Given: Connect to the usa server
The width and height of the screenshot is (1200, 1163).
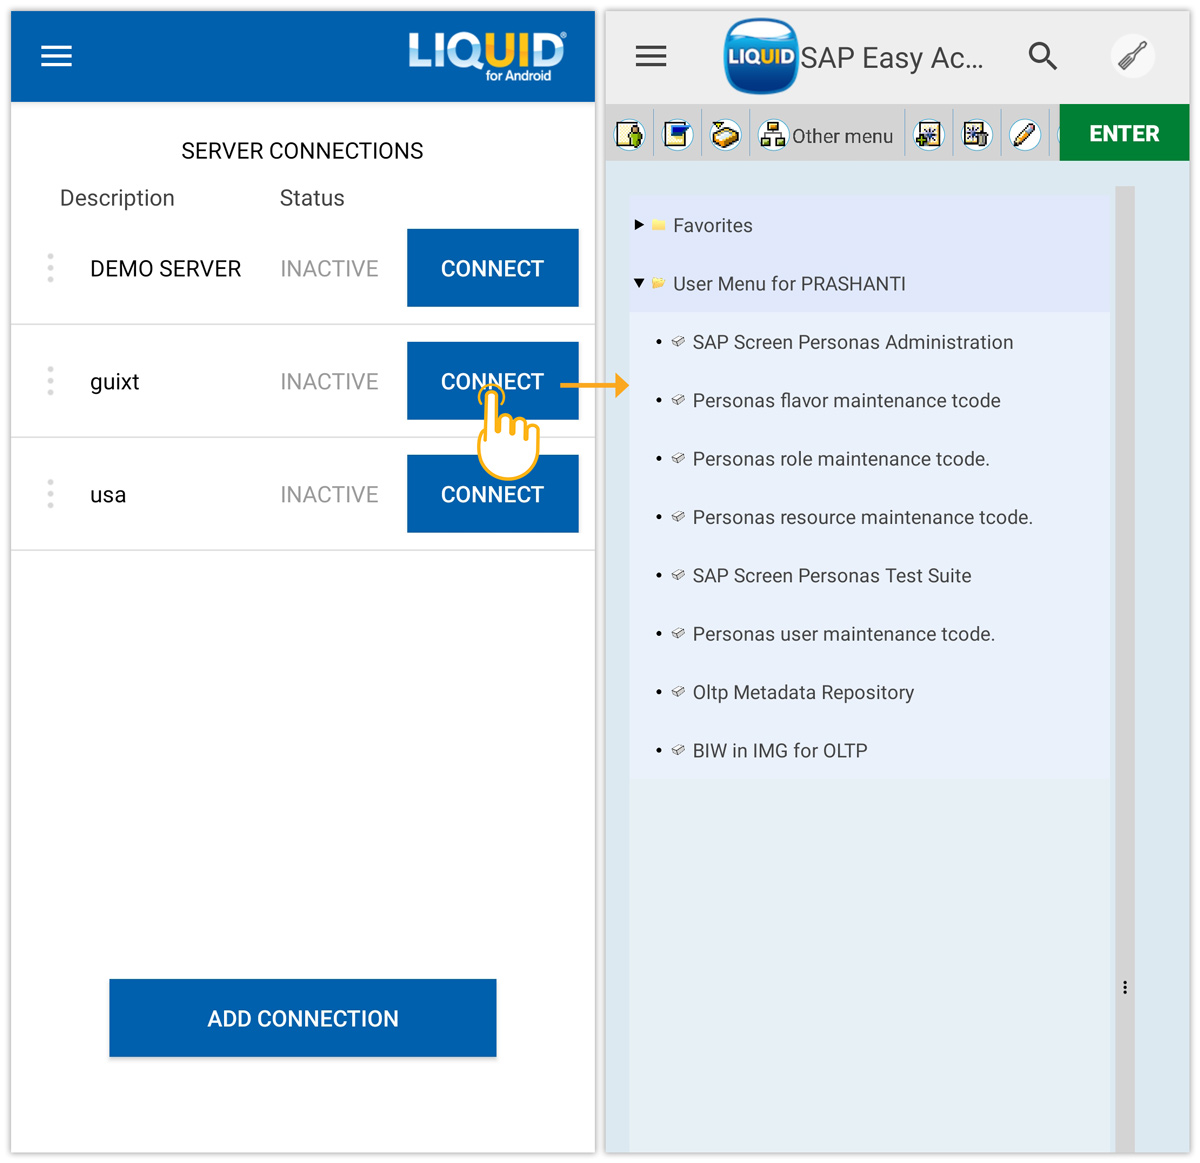Looking at the screenshot, I should point(492,494).
